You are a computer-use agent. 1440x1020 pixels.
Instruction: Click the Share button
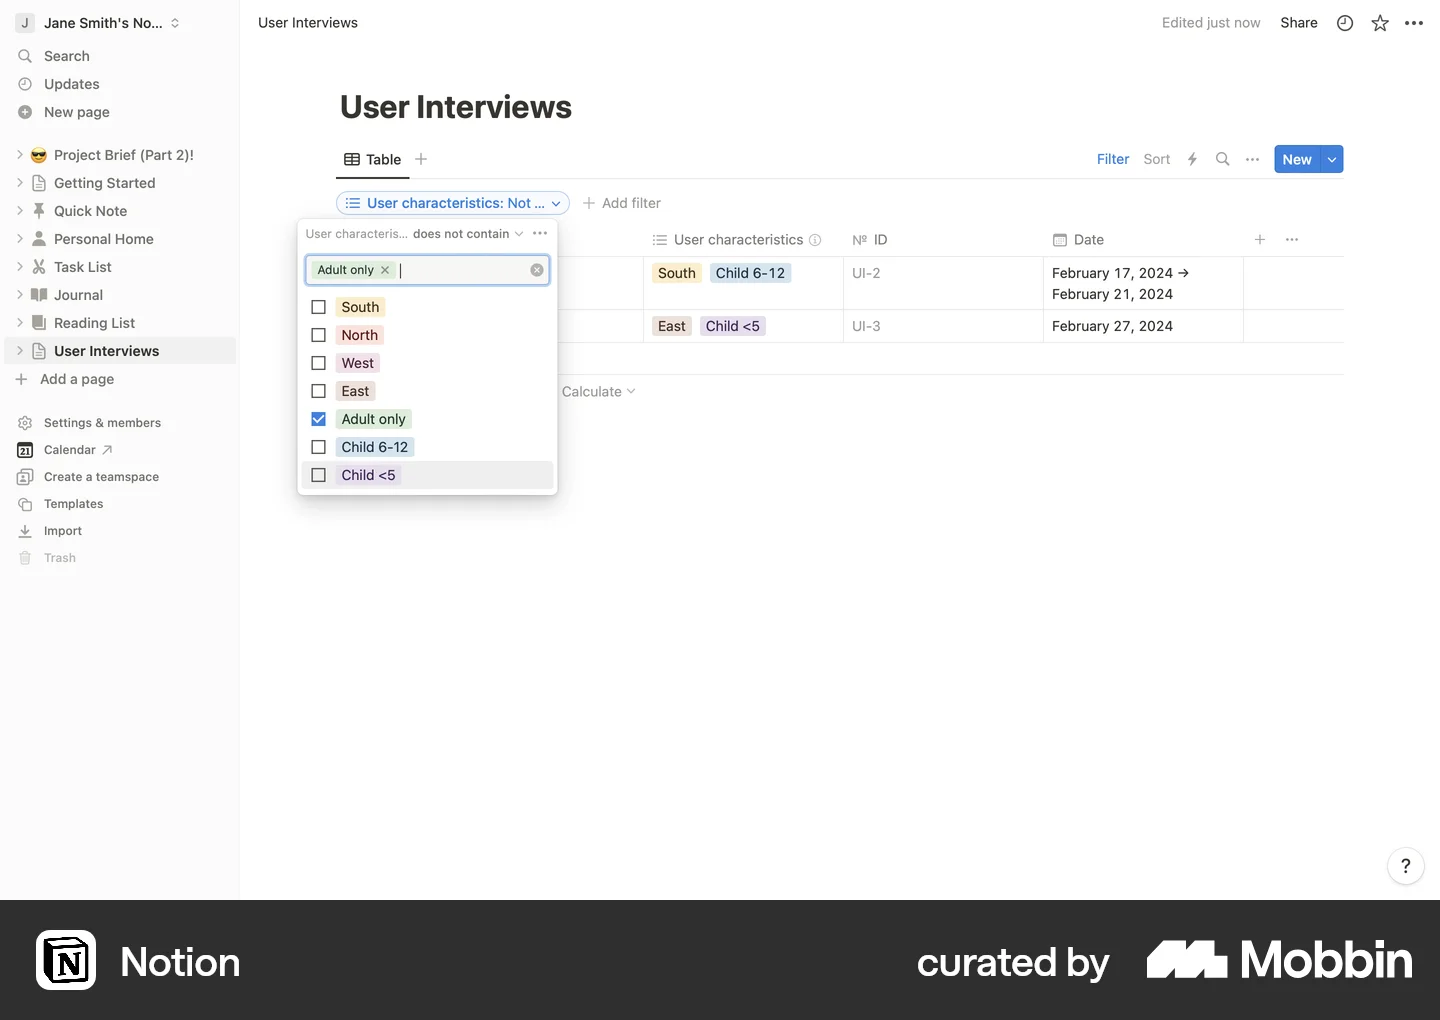click(1299, 23)
